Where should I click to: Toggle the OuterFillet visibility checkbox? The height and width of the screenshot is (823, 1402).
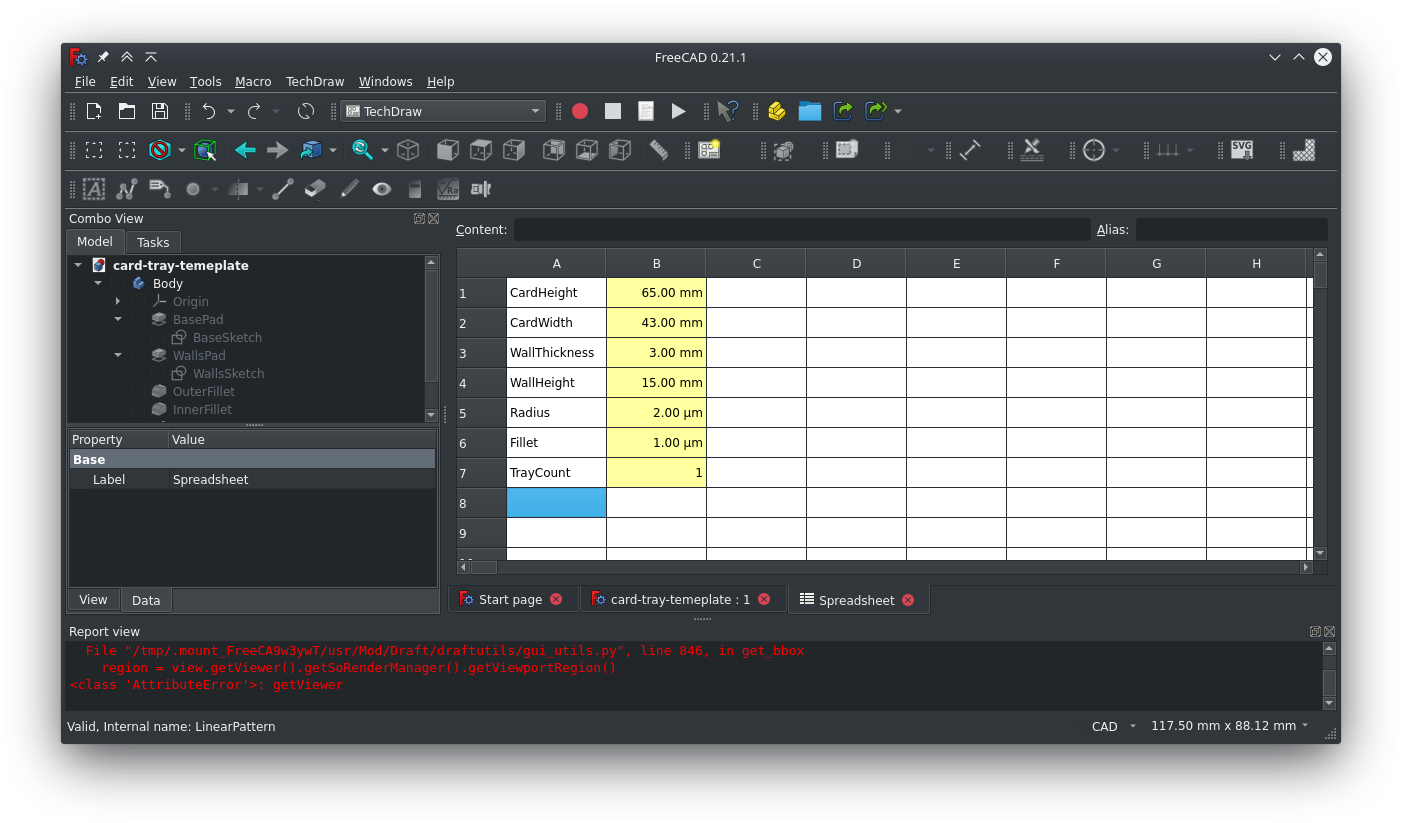[x=138, y=392]
